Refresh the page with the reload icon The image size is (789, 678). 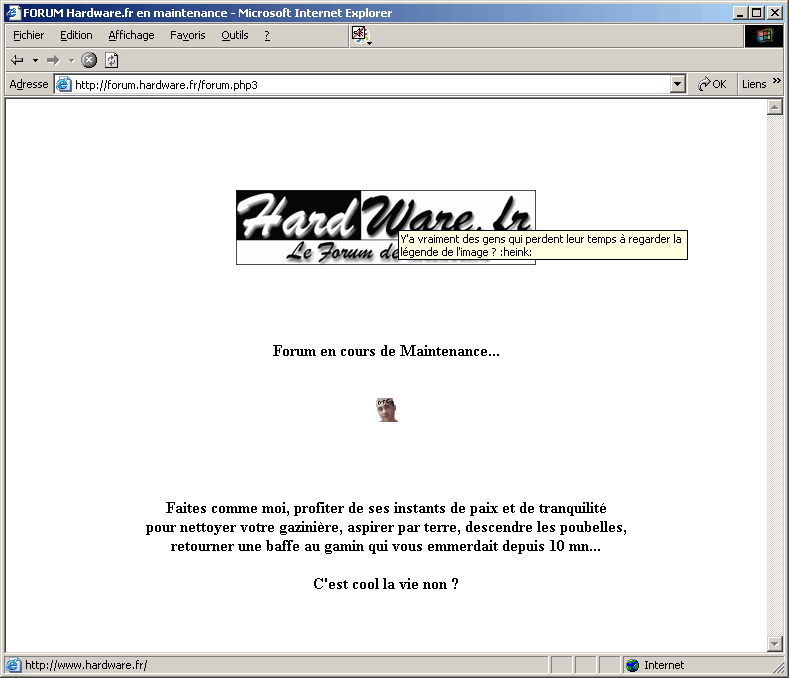click(x=112, y=60)
